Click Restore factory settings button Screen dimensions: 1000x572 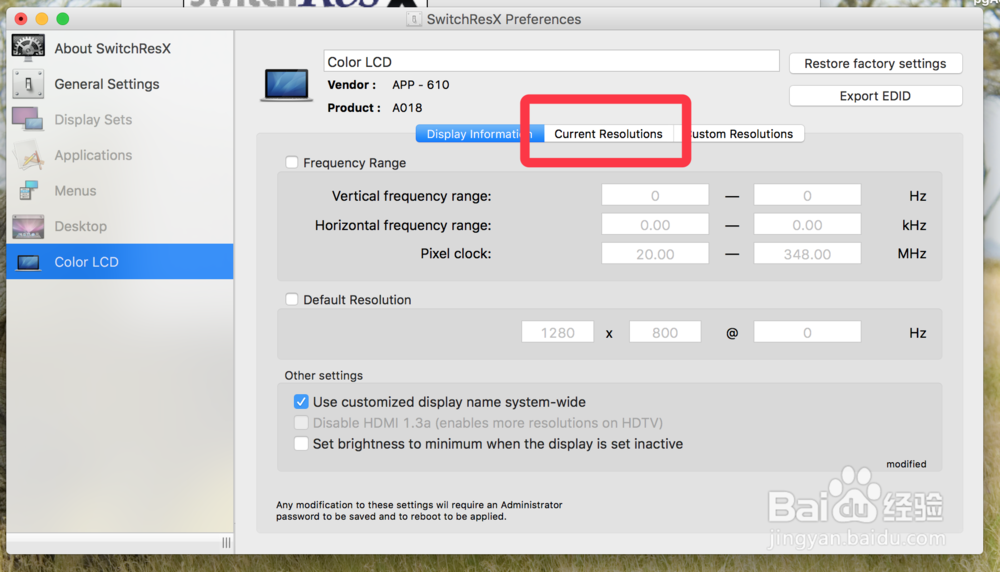pyautogui.click(x=875, y=63)
